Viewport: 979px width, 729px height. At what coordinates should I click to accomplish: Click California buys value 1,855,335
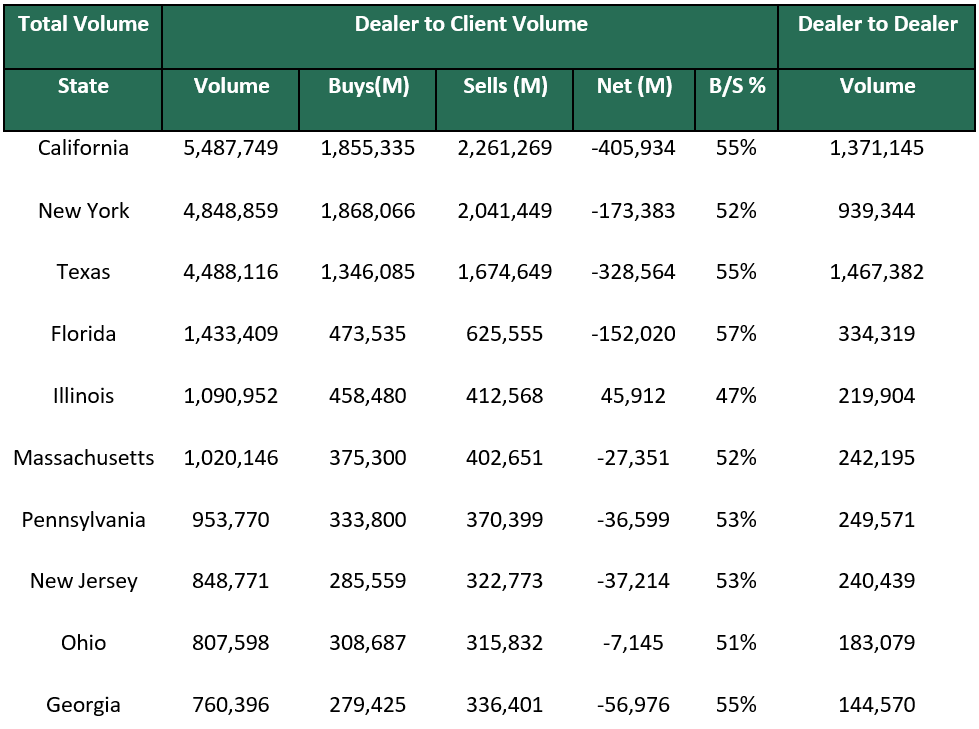[x=368, y=148]
